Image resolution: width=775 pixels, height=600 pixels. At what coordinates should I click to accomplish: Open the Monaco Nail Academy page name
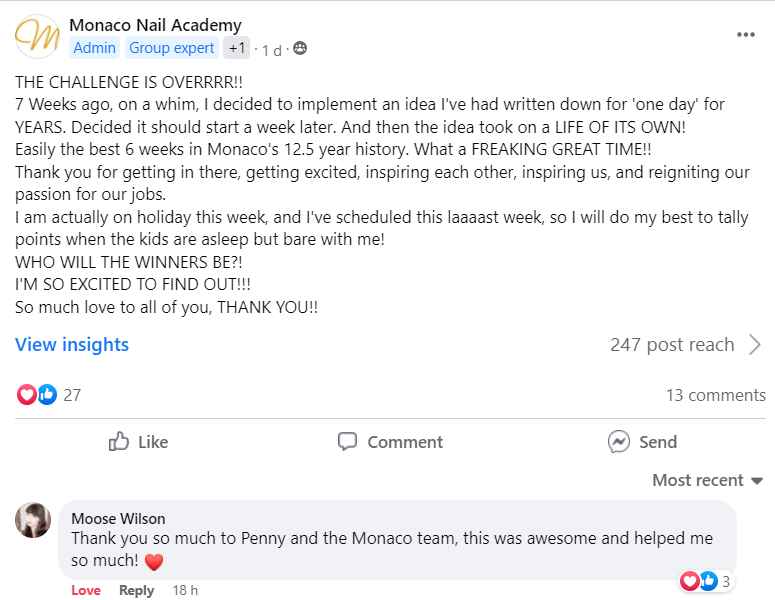(x=155, y=25)
